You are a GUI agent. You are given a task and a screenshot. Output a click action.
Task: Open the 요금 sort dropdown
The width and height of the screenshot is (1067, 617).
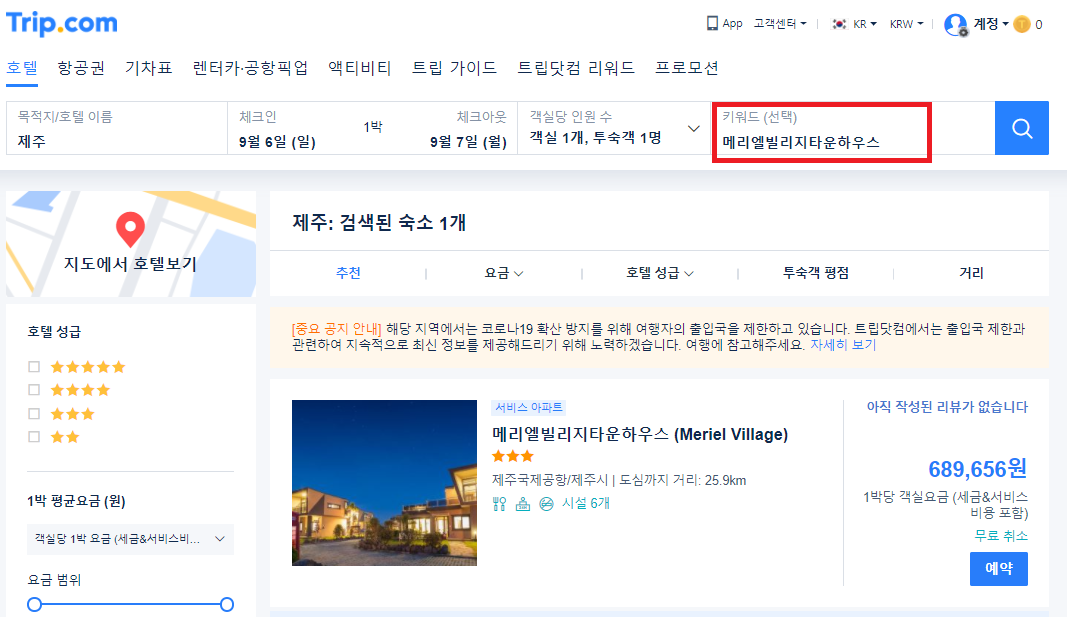pos(504,273)
